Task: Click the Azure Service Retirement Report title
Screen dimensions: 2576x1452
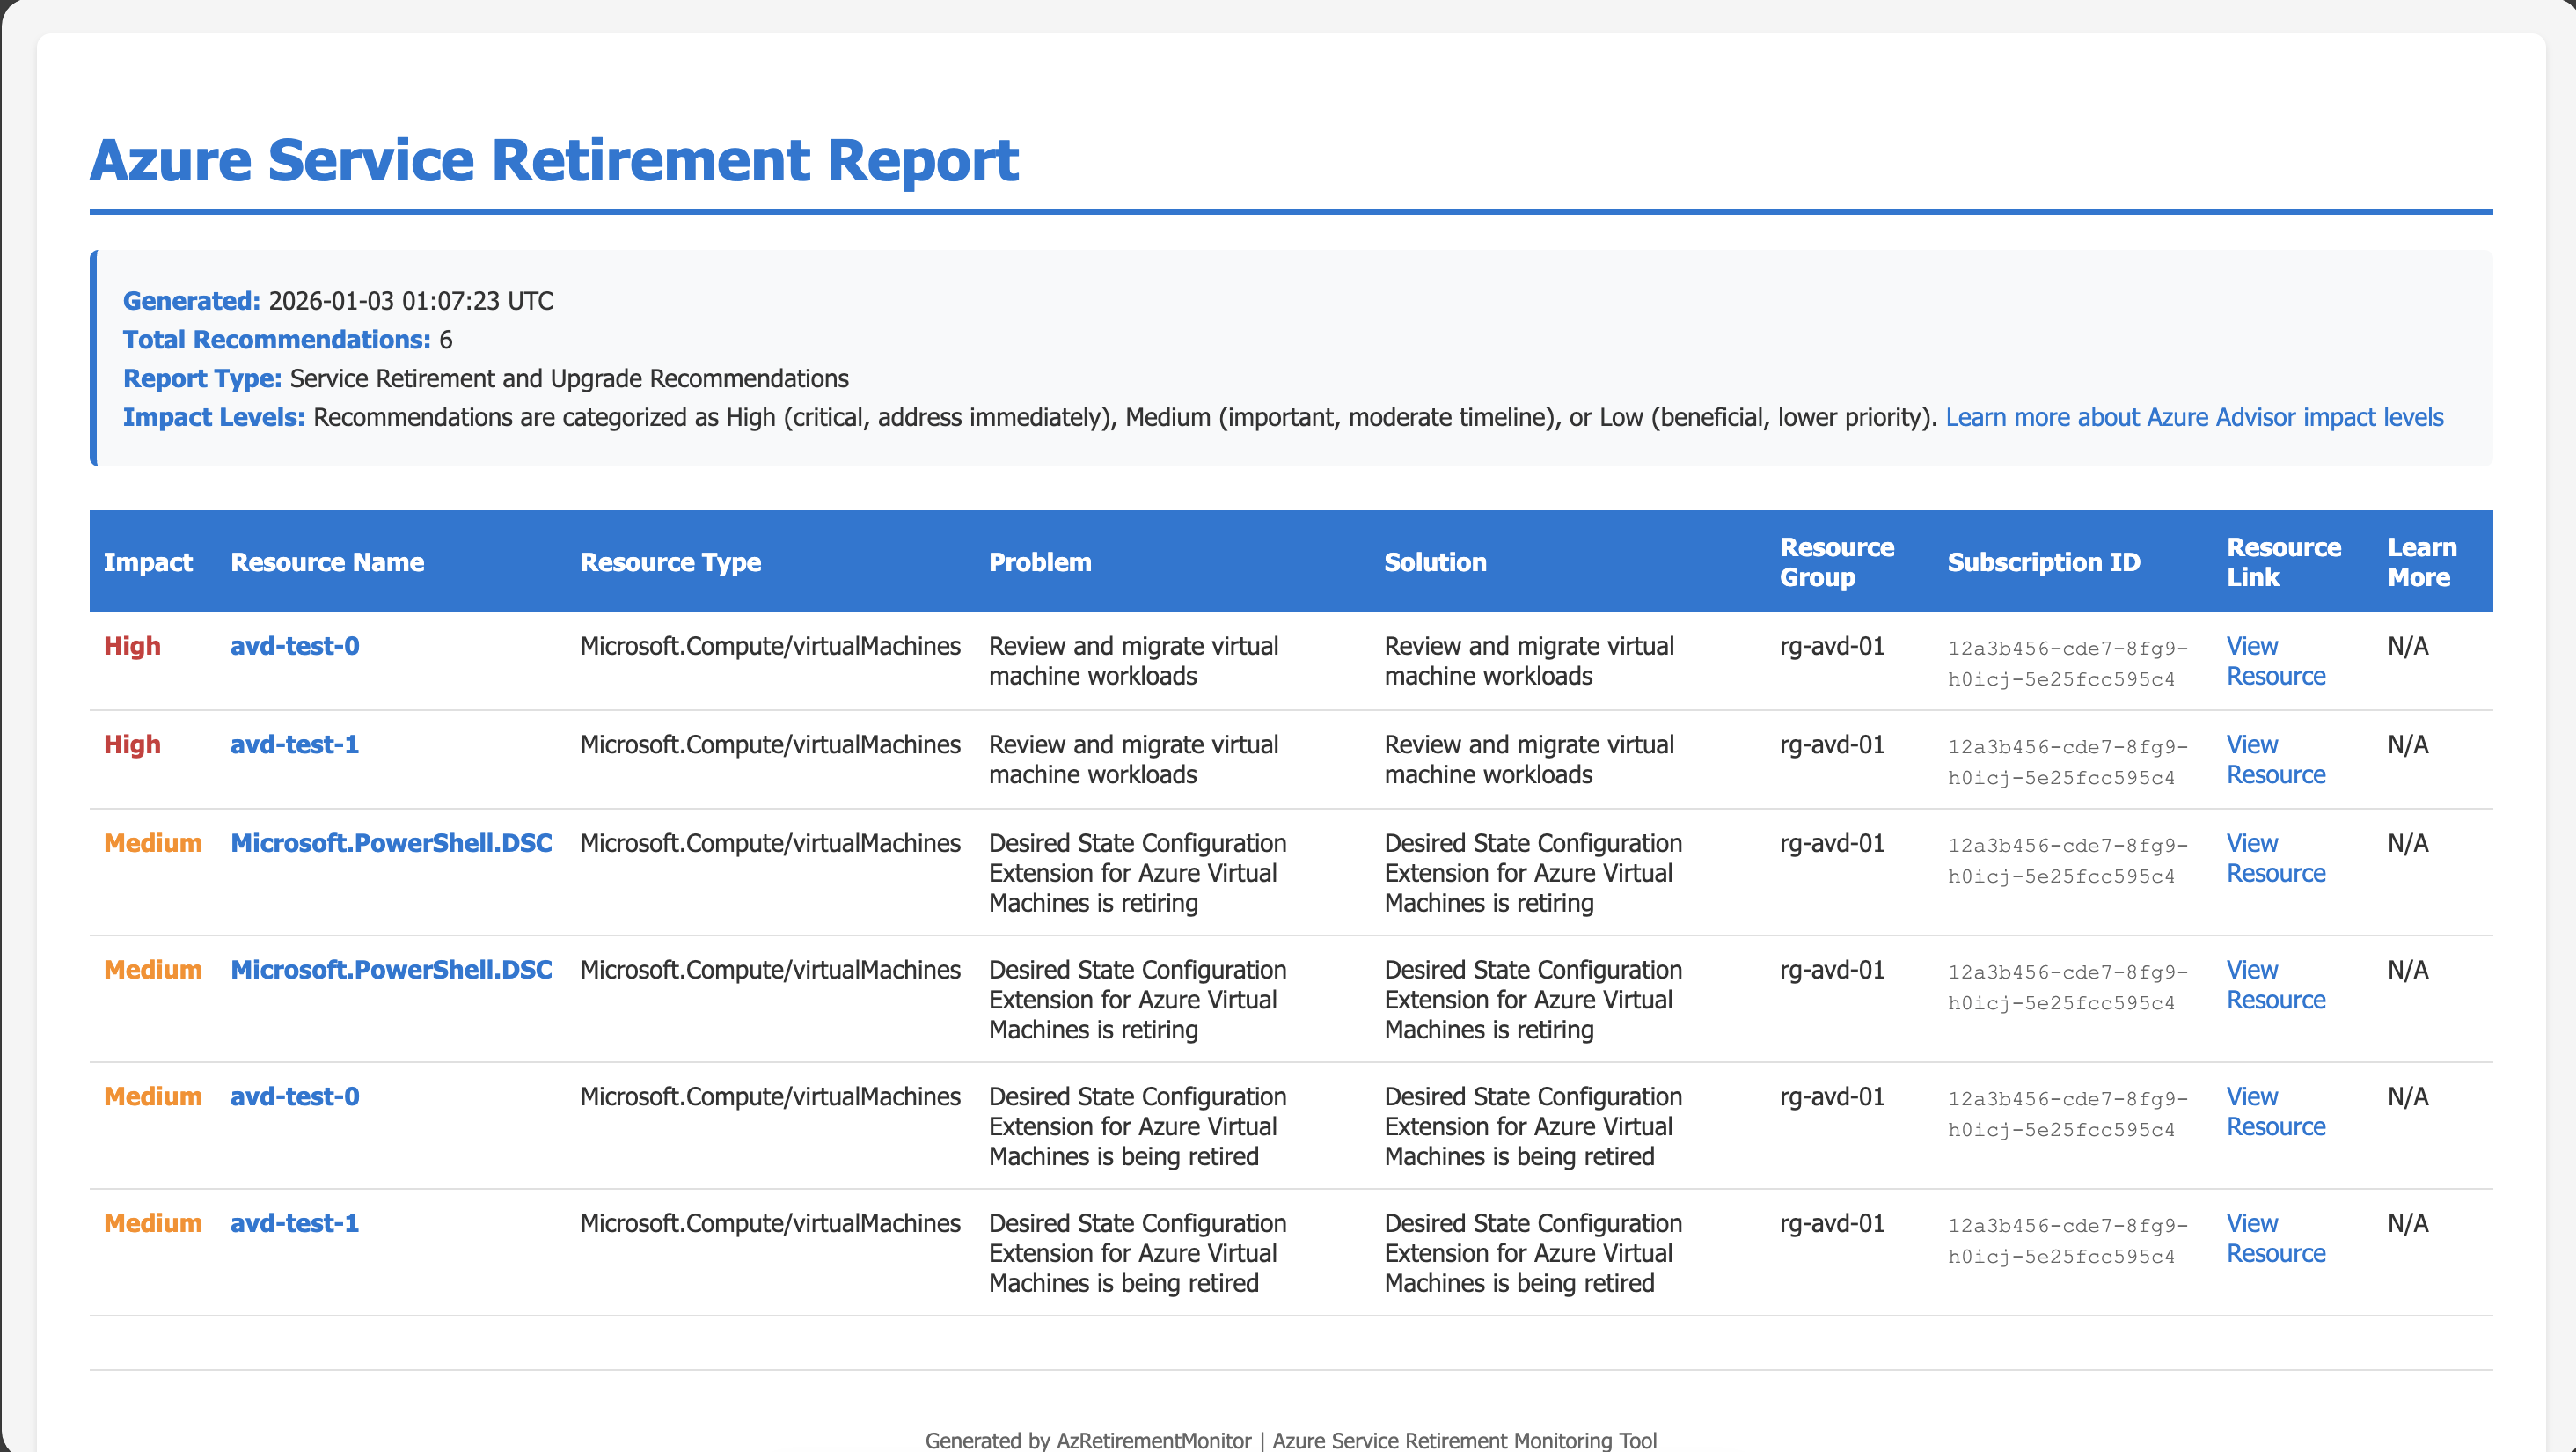Action: [554, 160]
